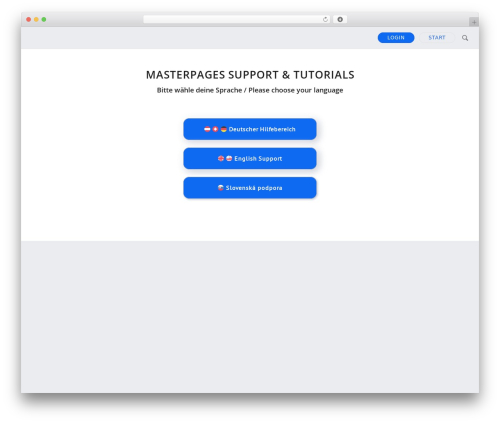The image size is (500, 423).
Task: Click the Swiss flag icon
Action: click(215, 129)
